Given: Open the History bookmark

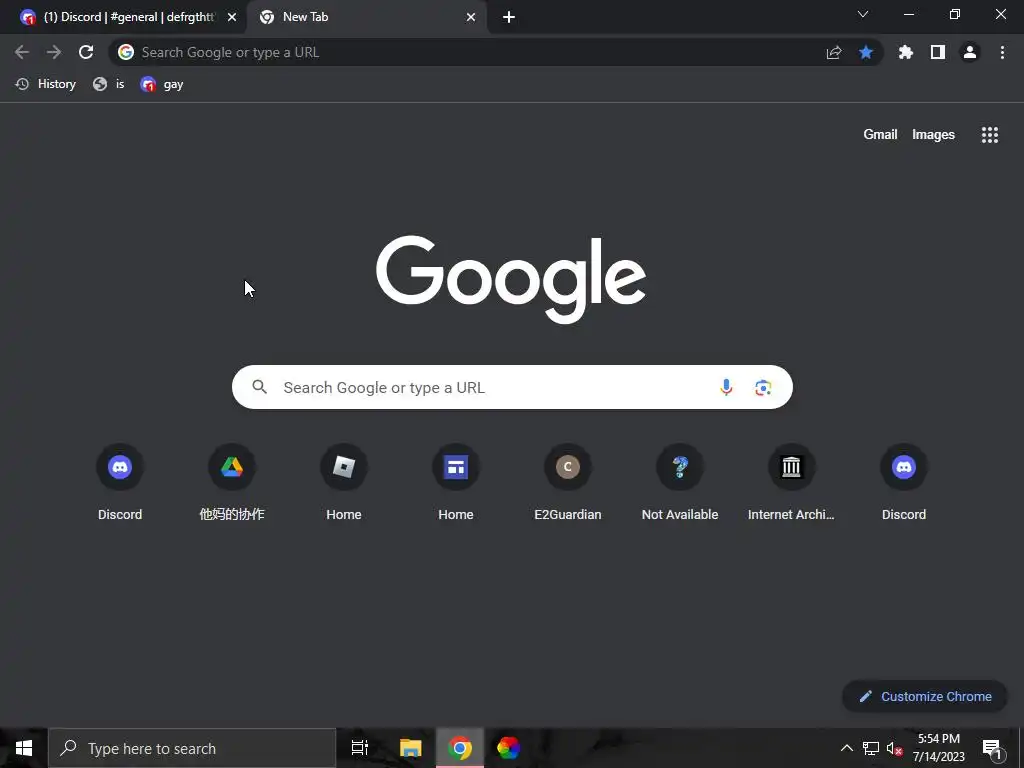Looking at the screenshot, I should pyautogui.click(x=46, y=84).
